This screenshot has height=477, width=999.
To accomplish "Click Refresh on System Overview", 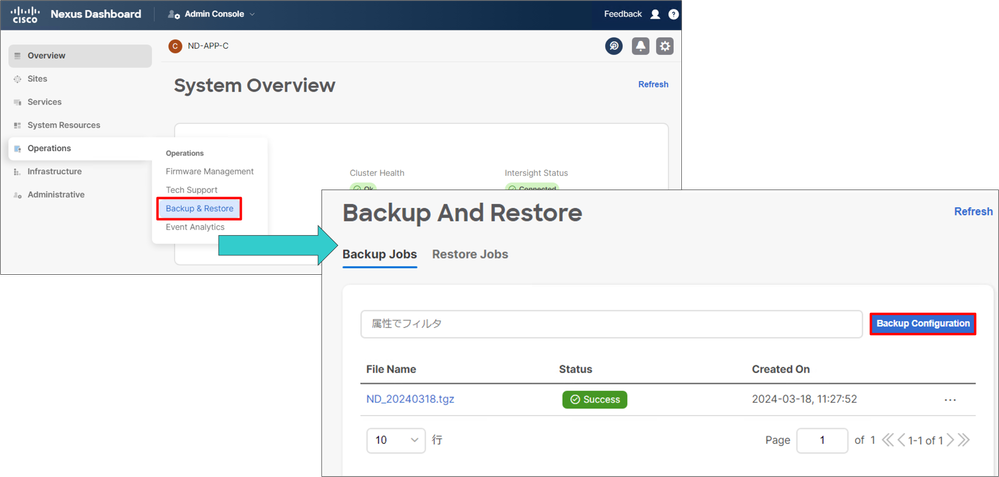I will click(653, 84).
